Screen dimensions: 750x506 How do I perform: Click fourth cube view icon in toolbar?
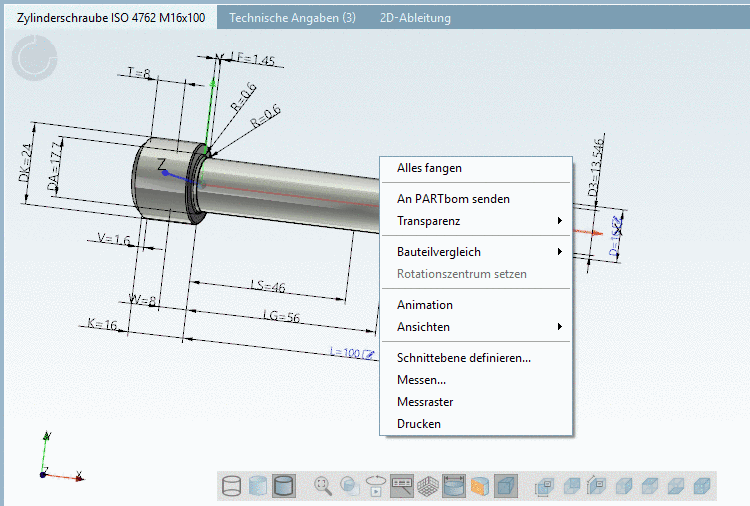click(623, 486)
